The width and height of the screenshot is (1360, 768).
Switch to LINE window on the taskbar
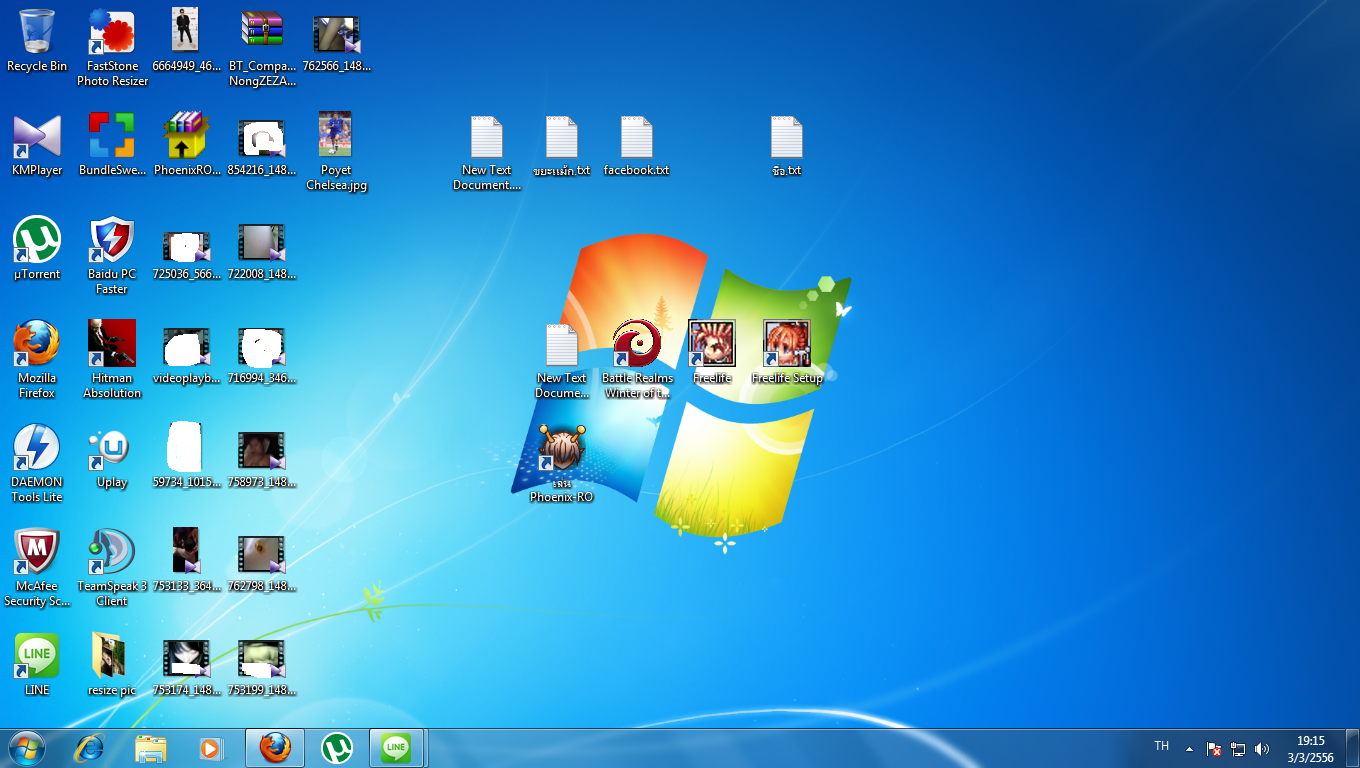coord(397,748)
